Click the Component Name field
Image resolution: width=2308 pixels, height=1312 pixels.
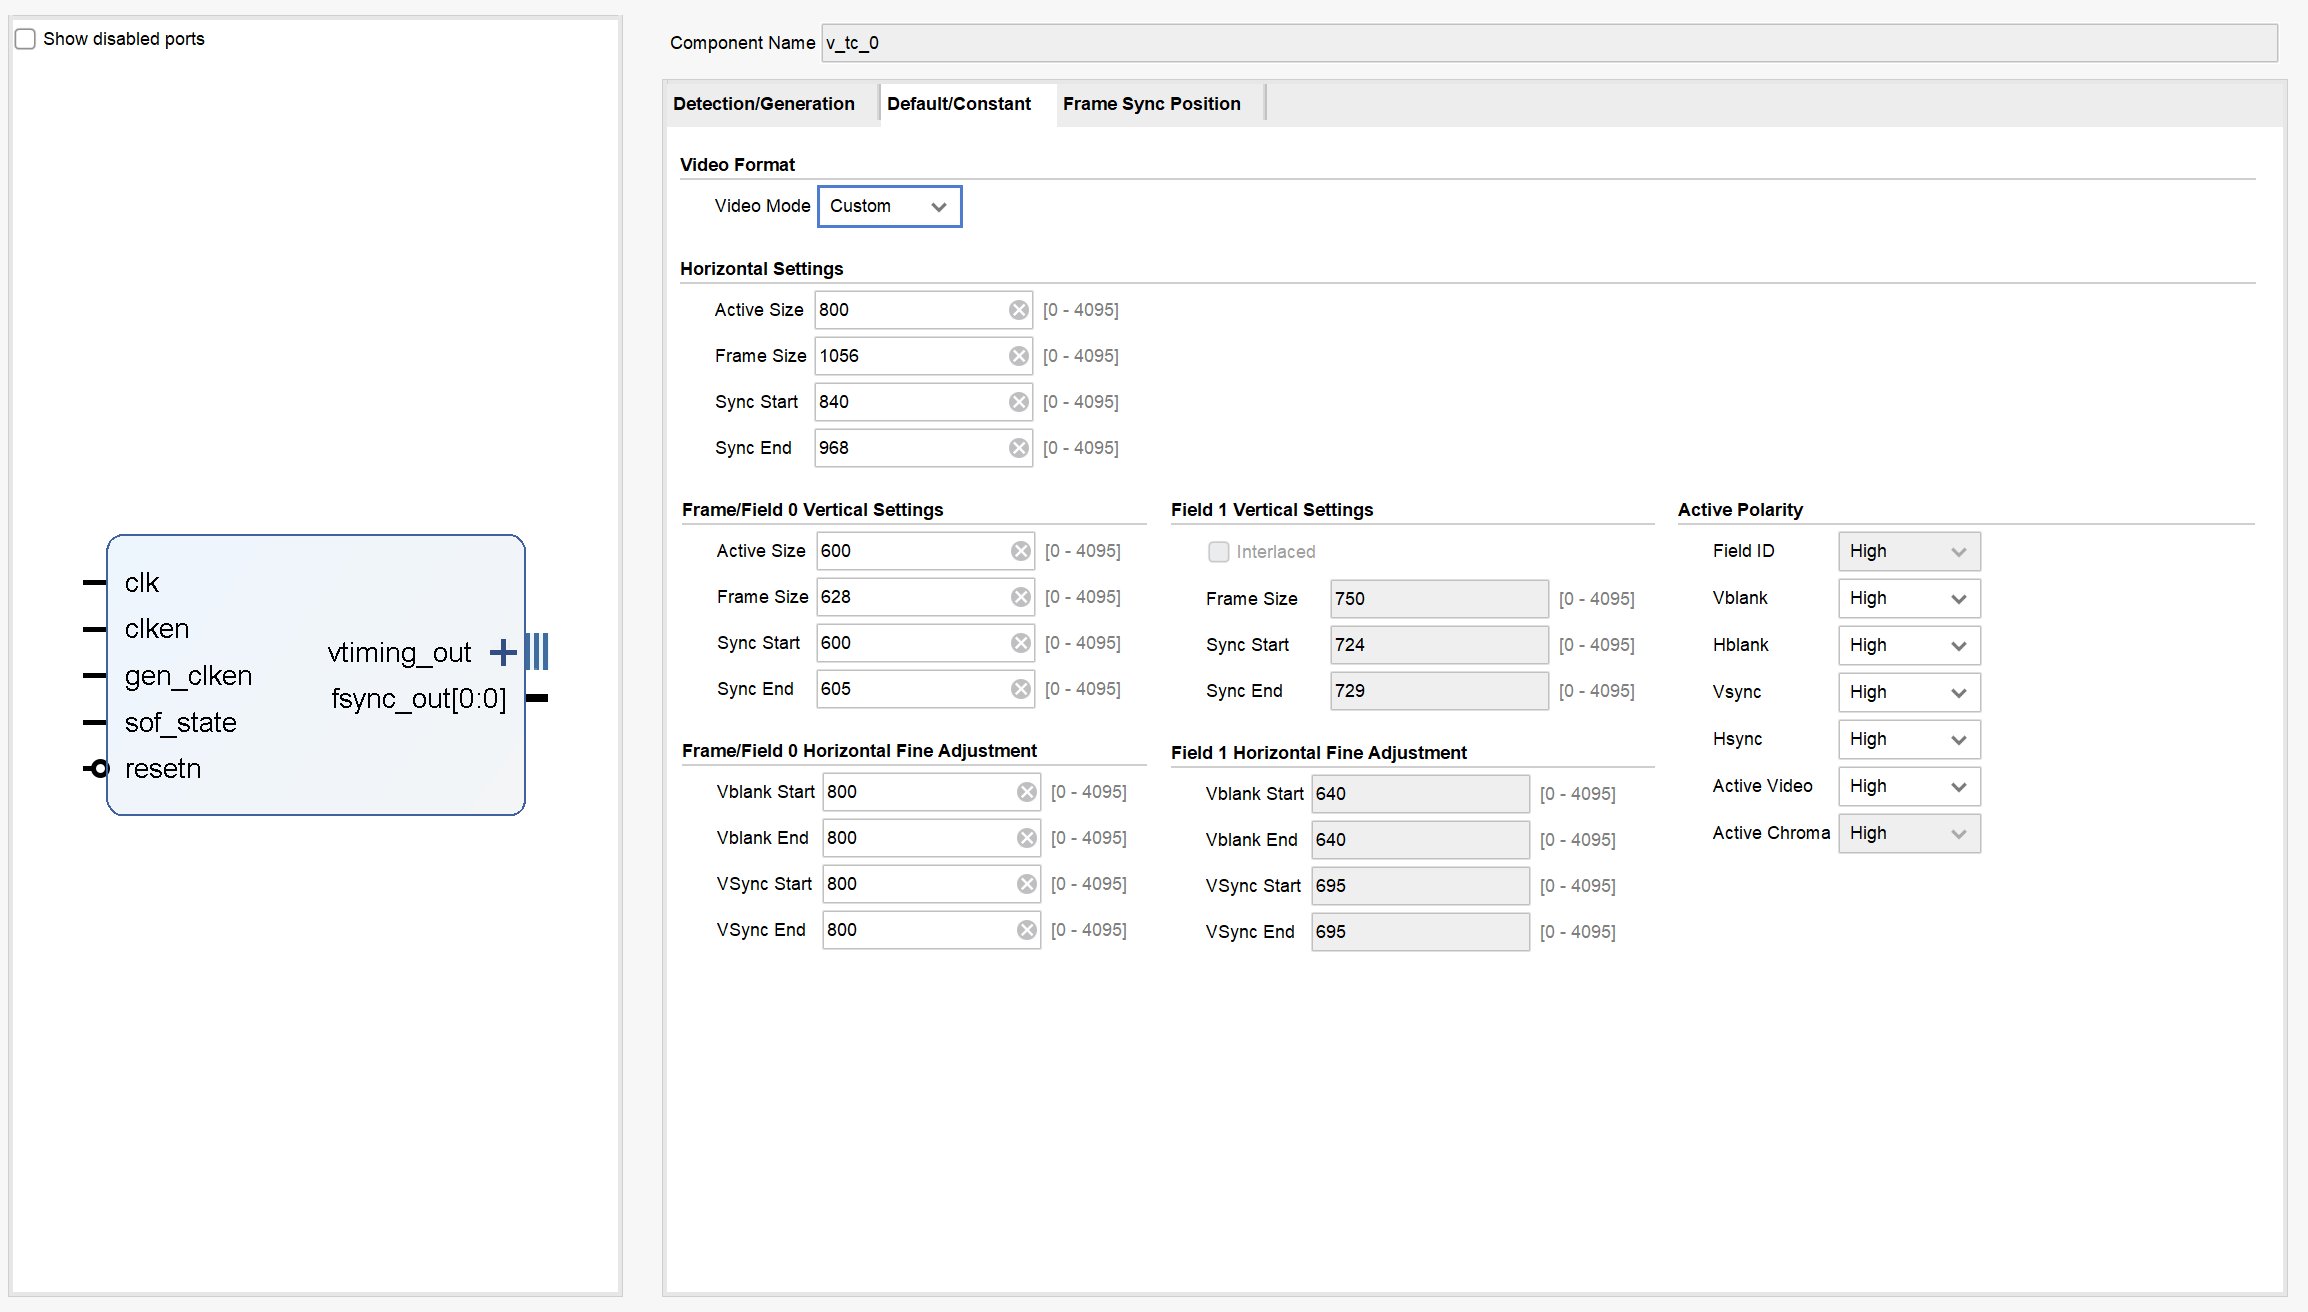[1549, 43]
